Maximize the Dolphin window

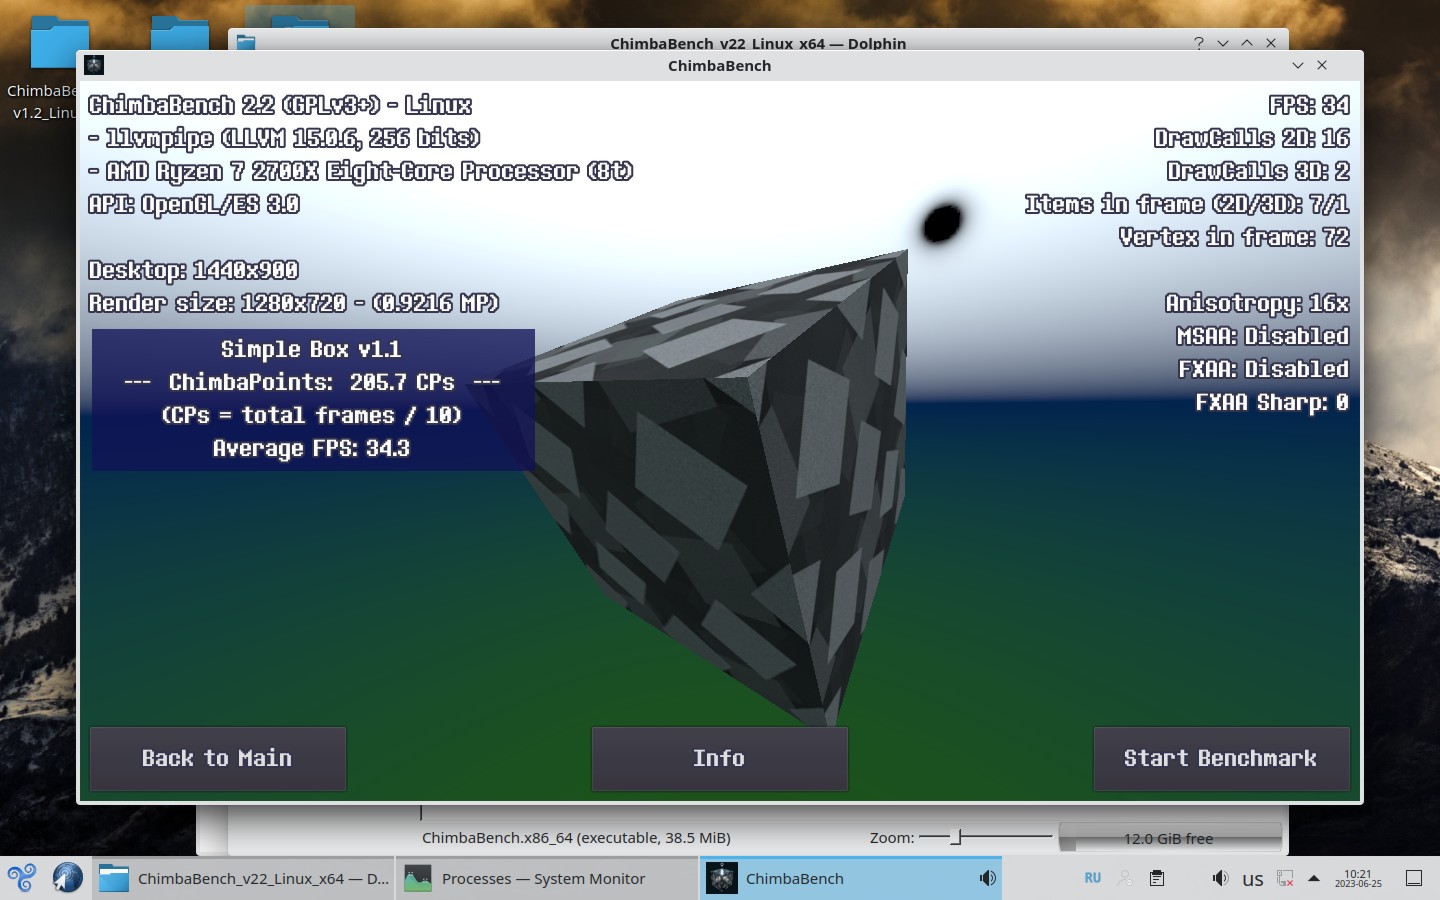(1247, 43)
